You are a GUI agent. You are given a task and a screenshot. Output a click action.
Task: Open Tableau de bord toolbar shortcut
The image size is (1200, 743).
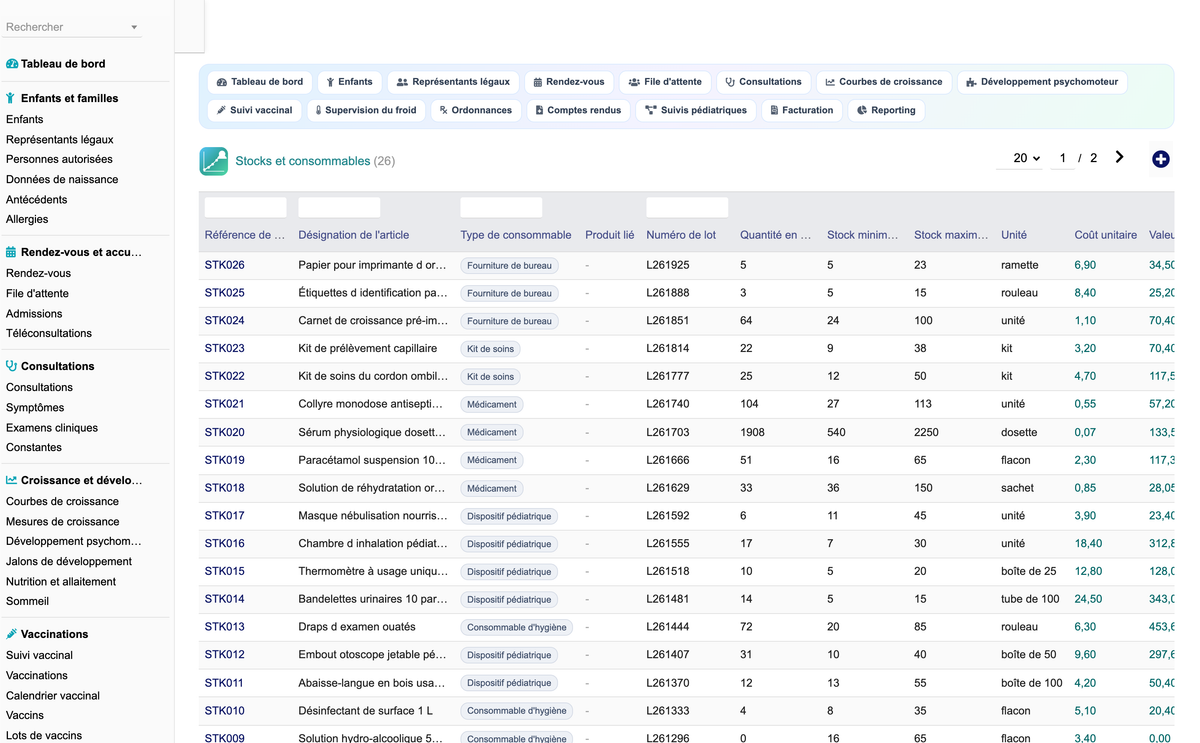pos(260,82)
